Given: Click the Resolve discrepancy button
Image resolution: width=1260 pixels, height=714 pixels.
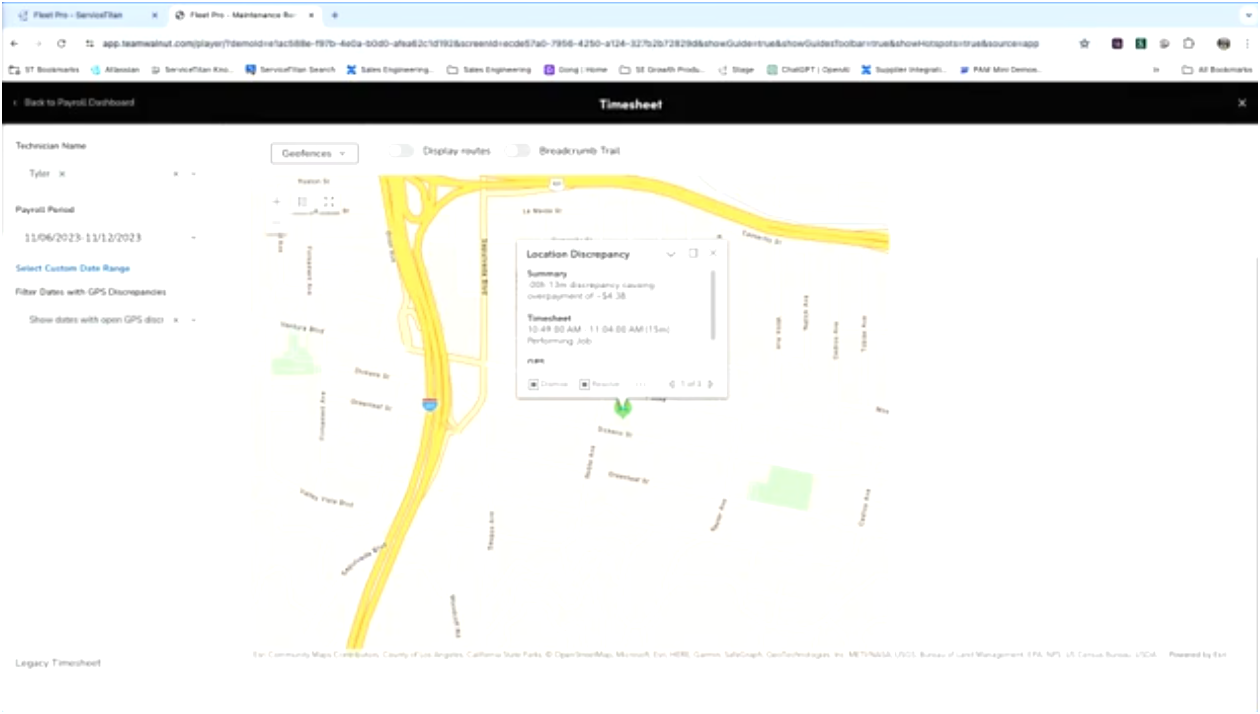Looking at the screenshot, I should (600, 384).
